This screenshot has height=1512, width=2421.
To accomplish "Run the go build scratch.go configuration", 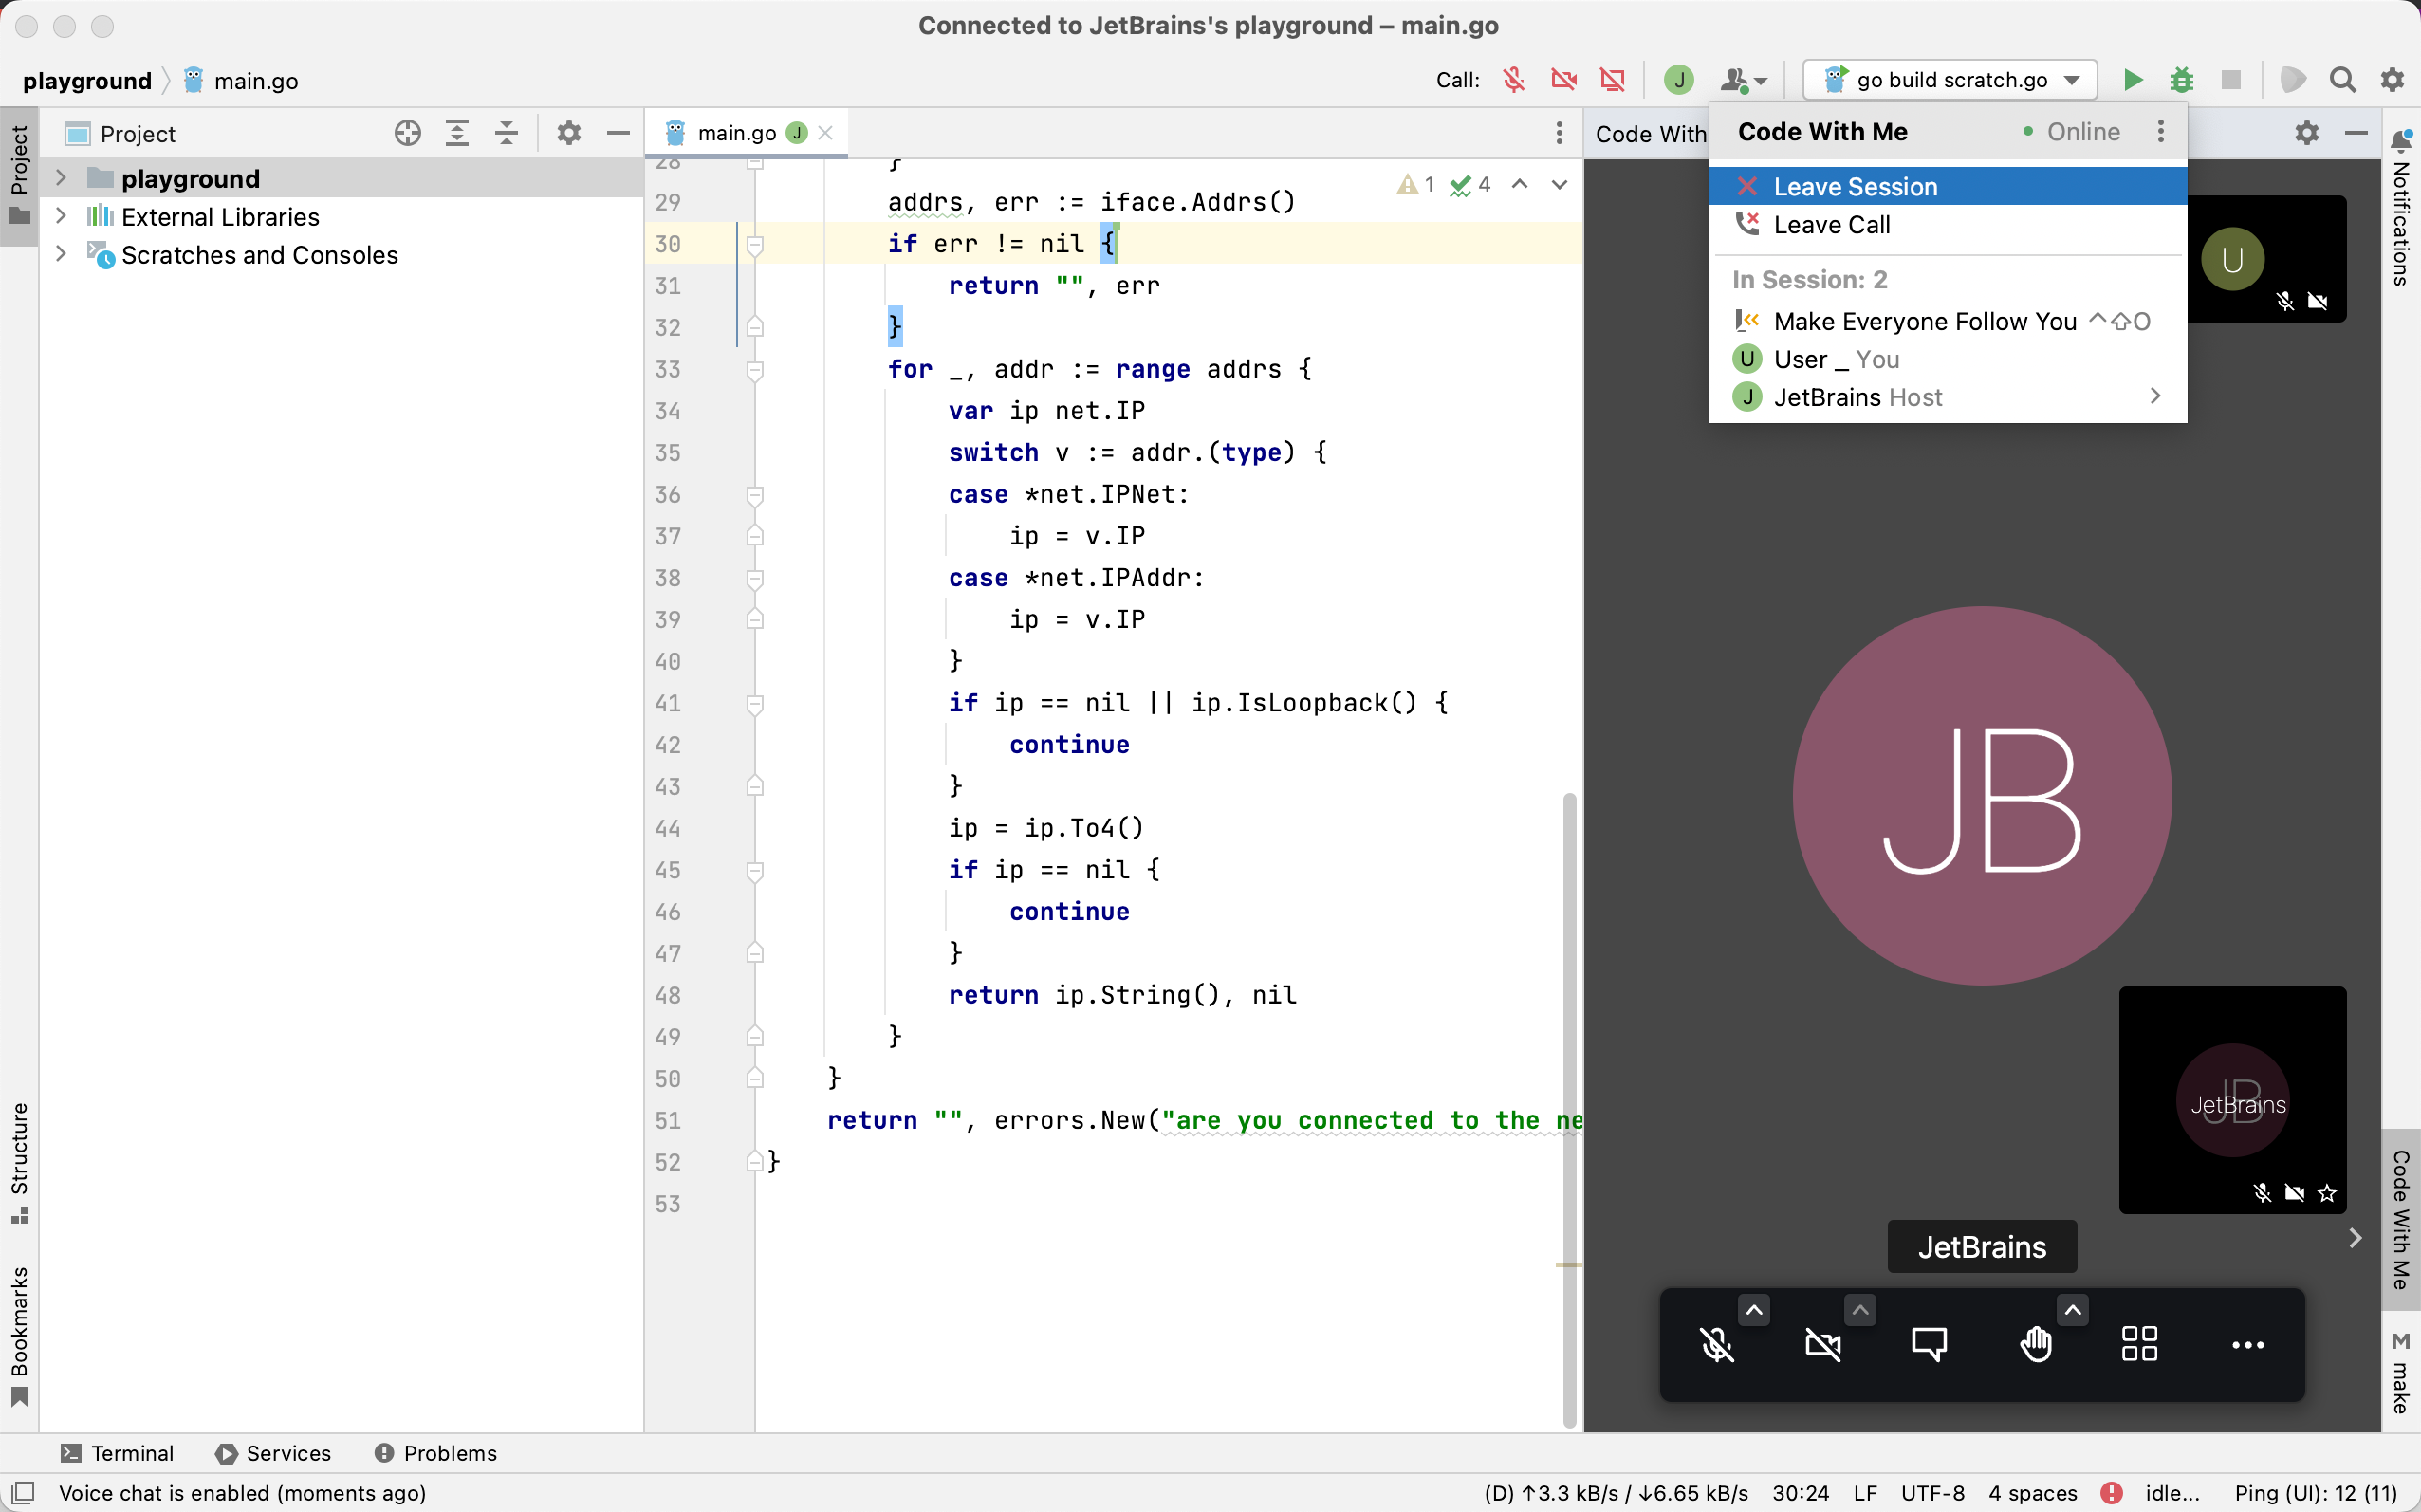I will (2132, 80).
